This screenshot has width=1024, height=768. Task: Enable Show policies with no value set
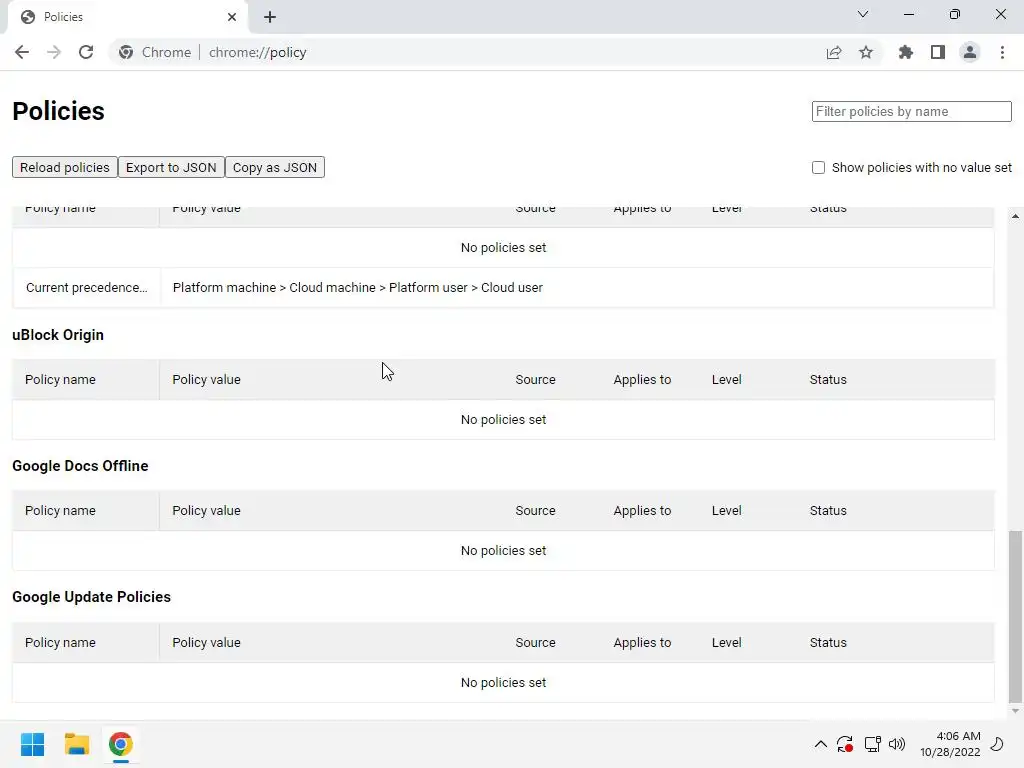[x=818, y=168]
